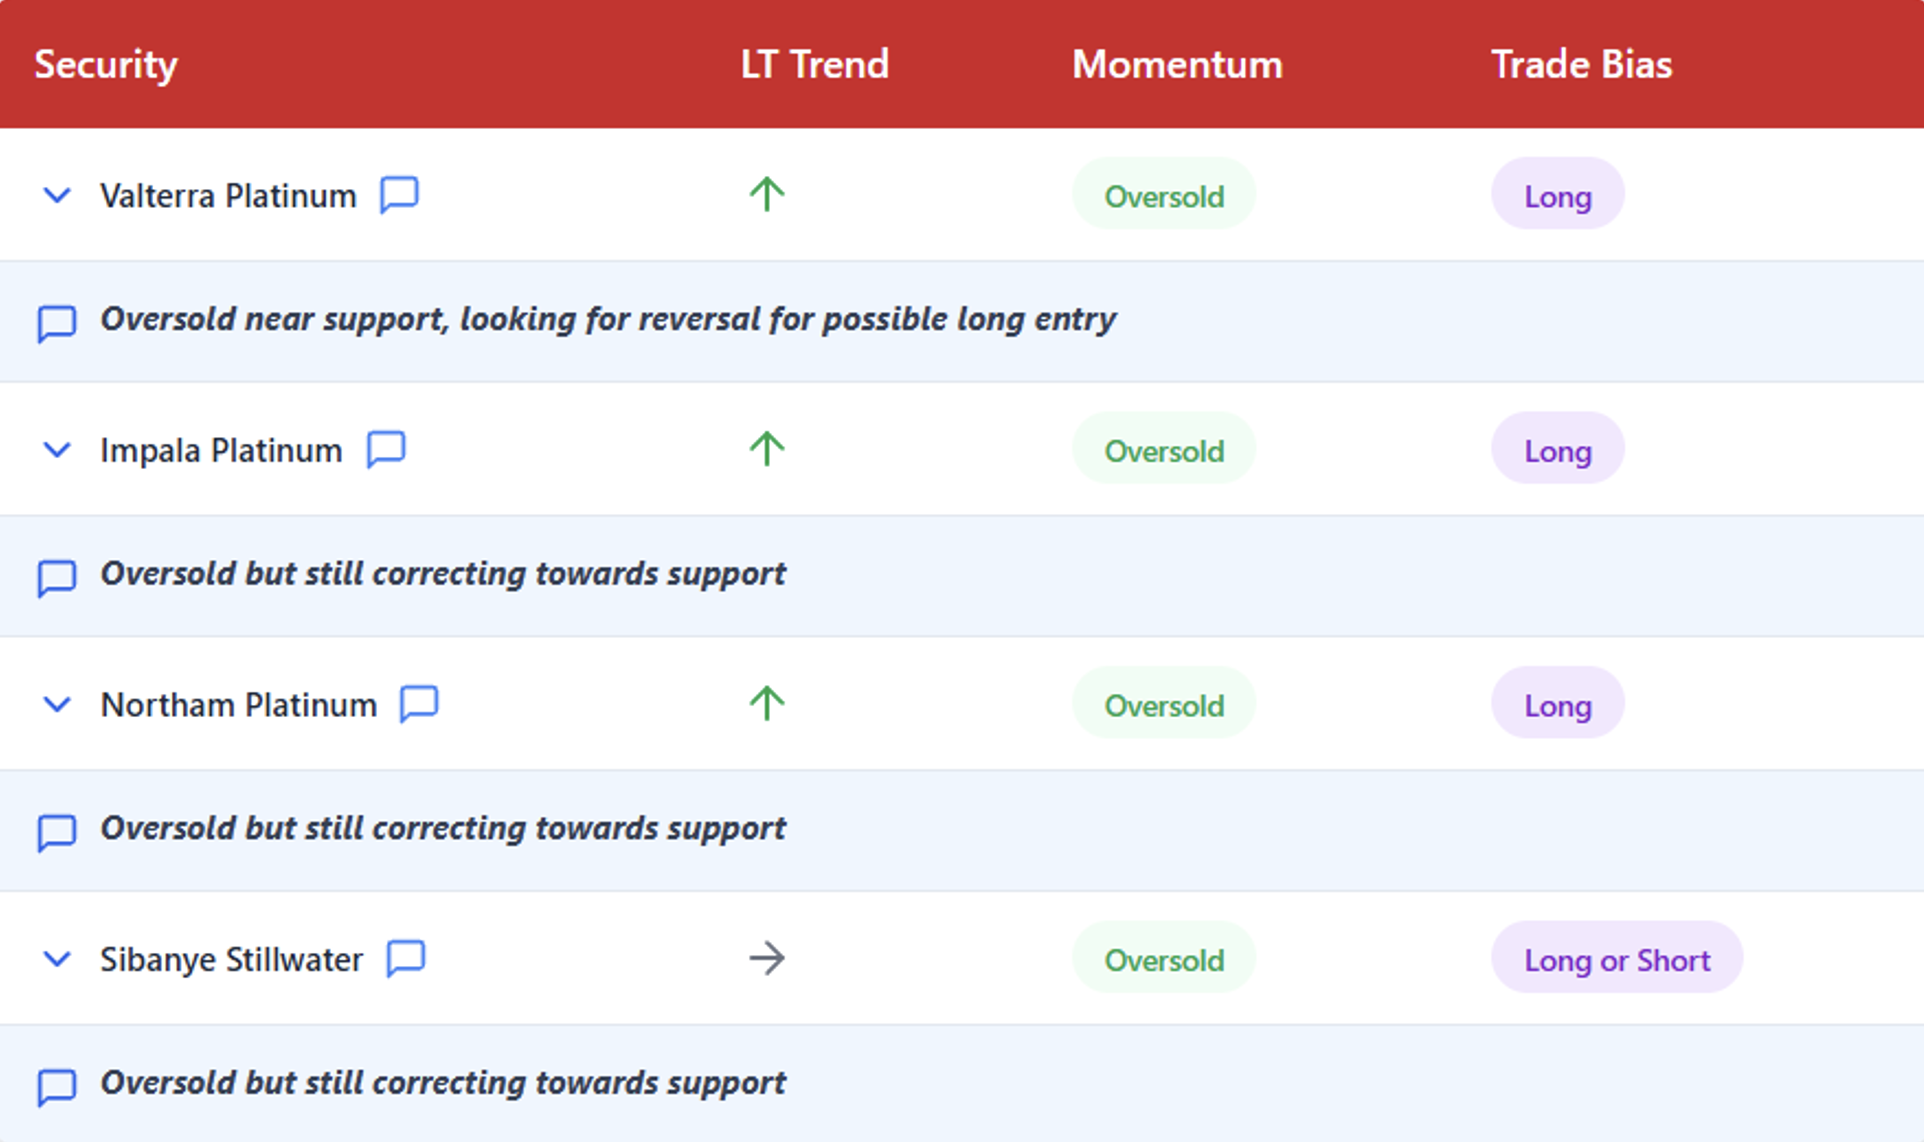
Task: Click the Long badge for Valterra Platinum
Action: [x=1557, y=195]
